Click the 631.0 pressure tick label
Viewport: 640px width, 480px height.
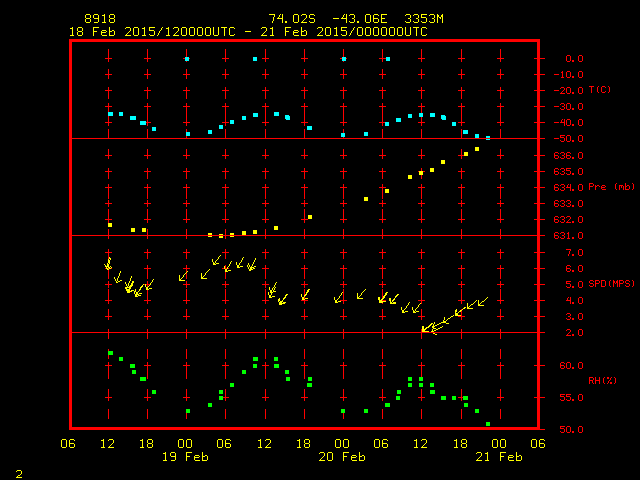click(x=569, y=236)
